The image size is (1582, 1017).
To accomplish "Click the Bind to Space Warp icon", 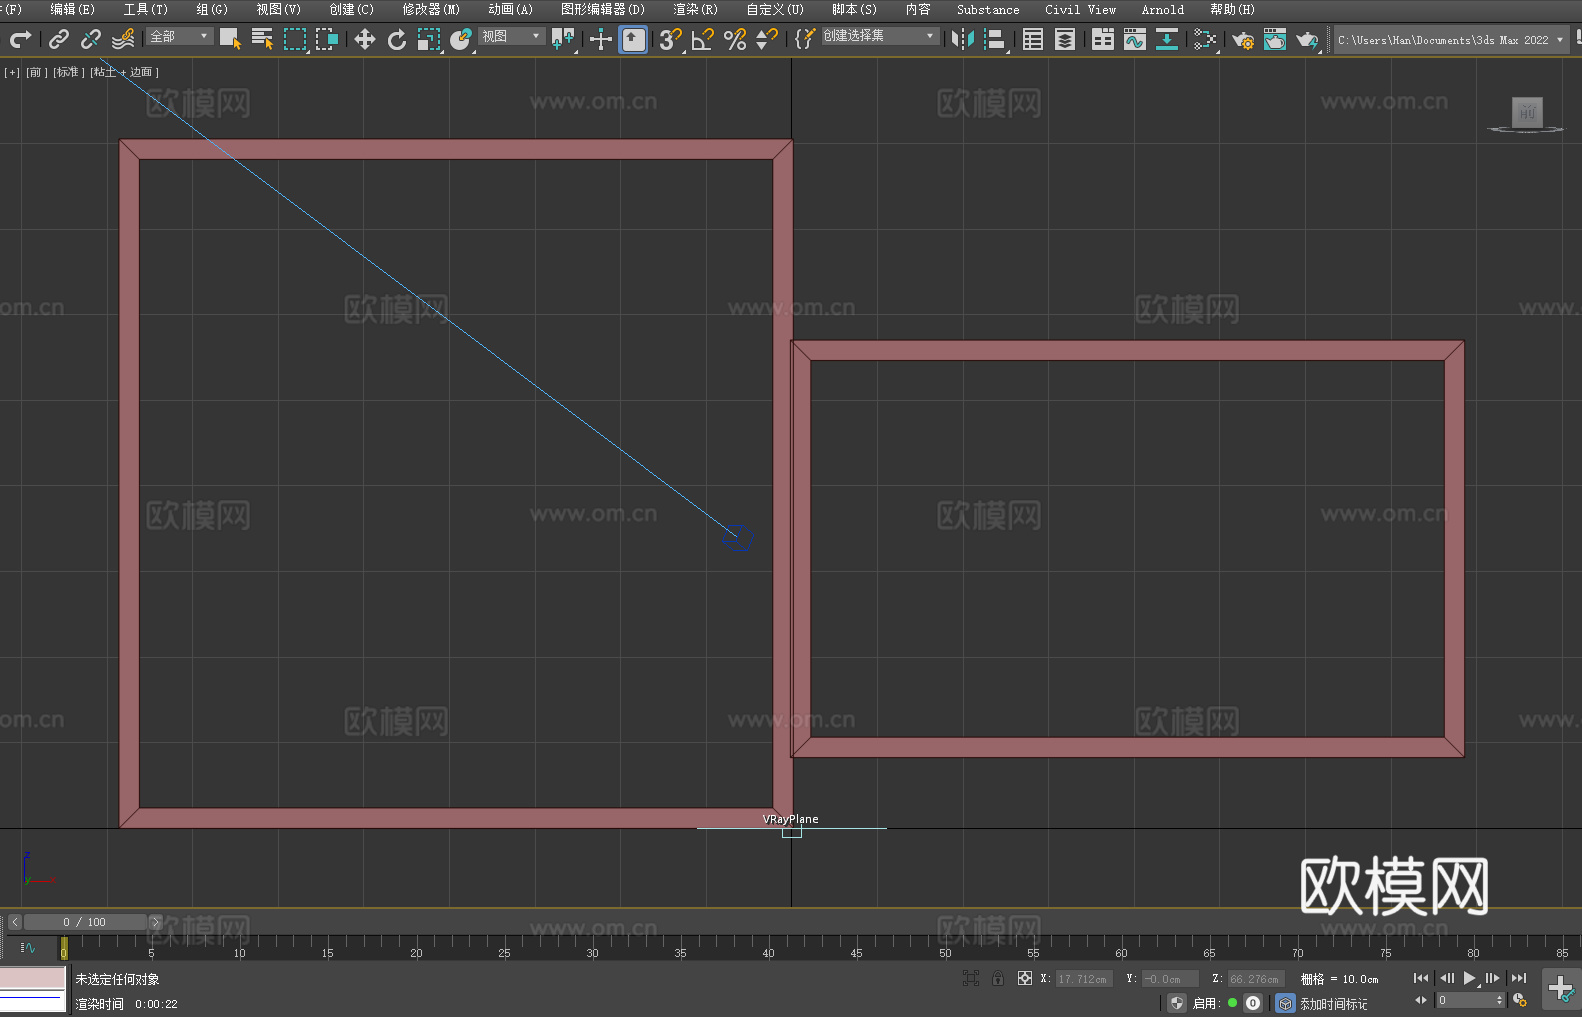I will pos(123,39).
